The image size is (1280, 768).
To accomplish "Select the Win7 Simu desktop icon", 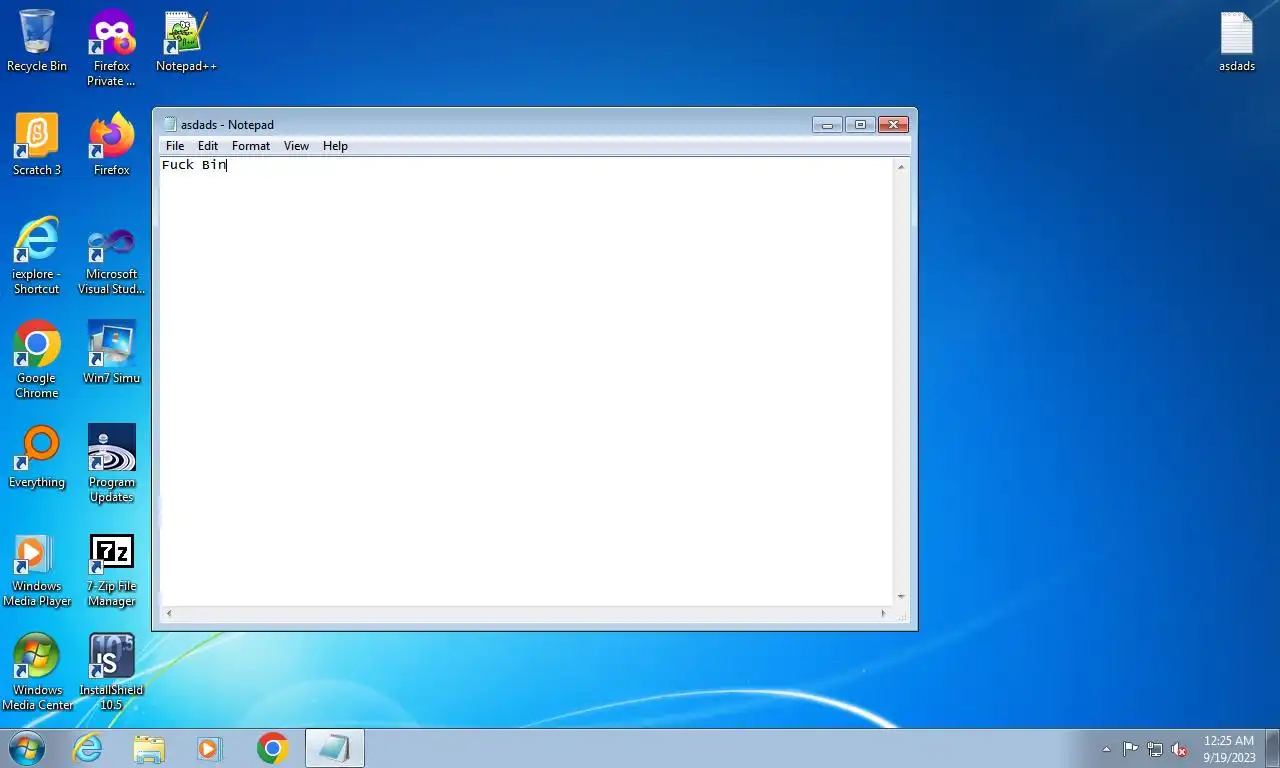I will coord(111,353).
